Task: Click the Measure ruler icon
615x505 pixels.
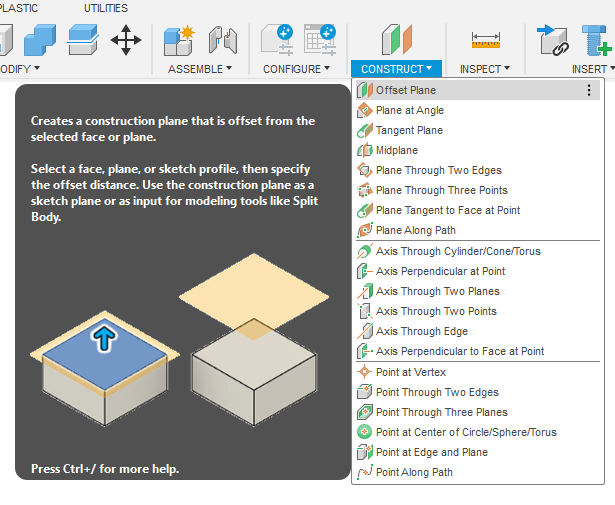Action: tap(486, 40)
